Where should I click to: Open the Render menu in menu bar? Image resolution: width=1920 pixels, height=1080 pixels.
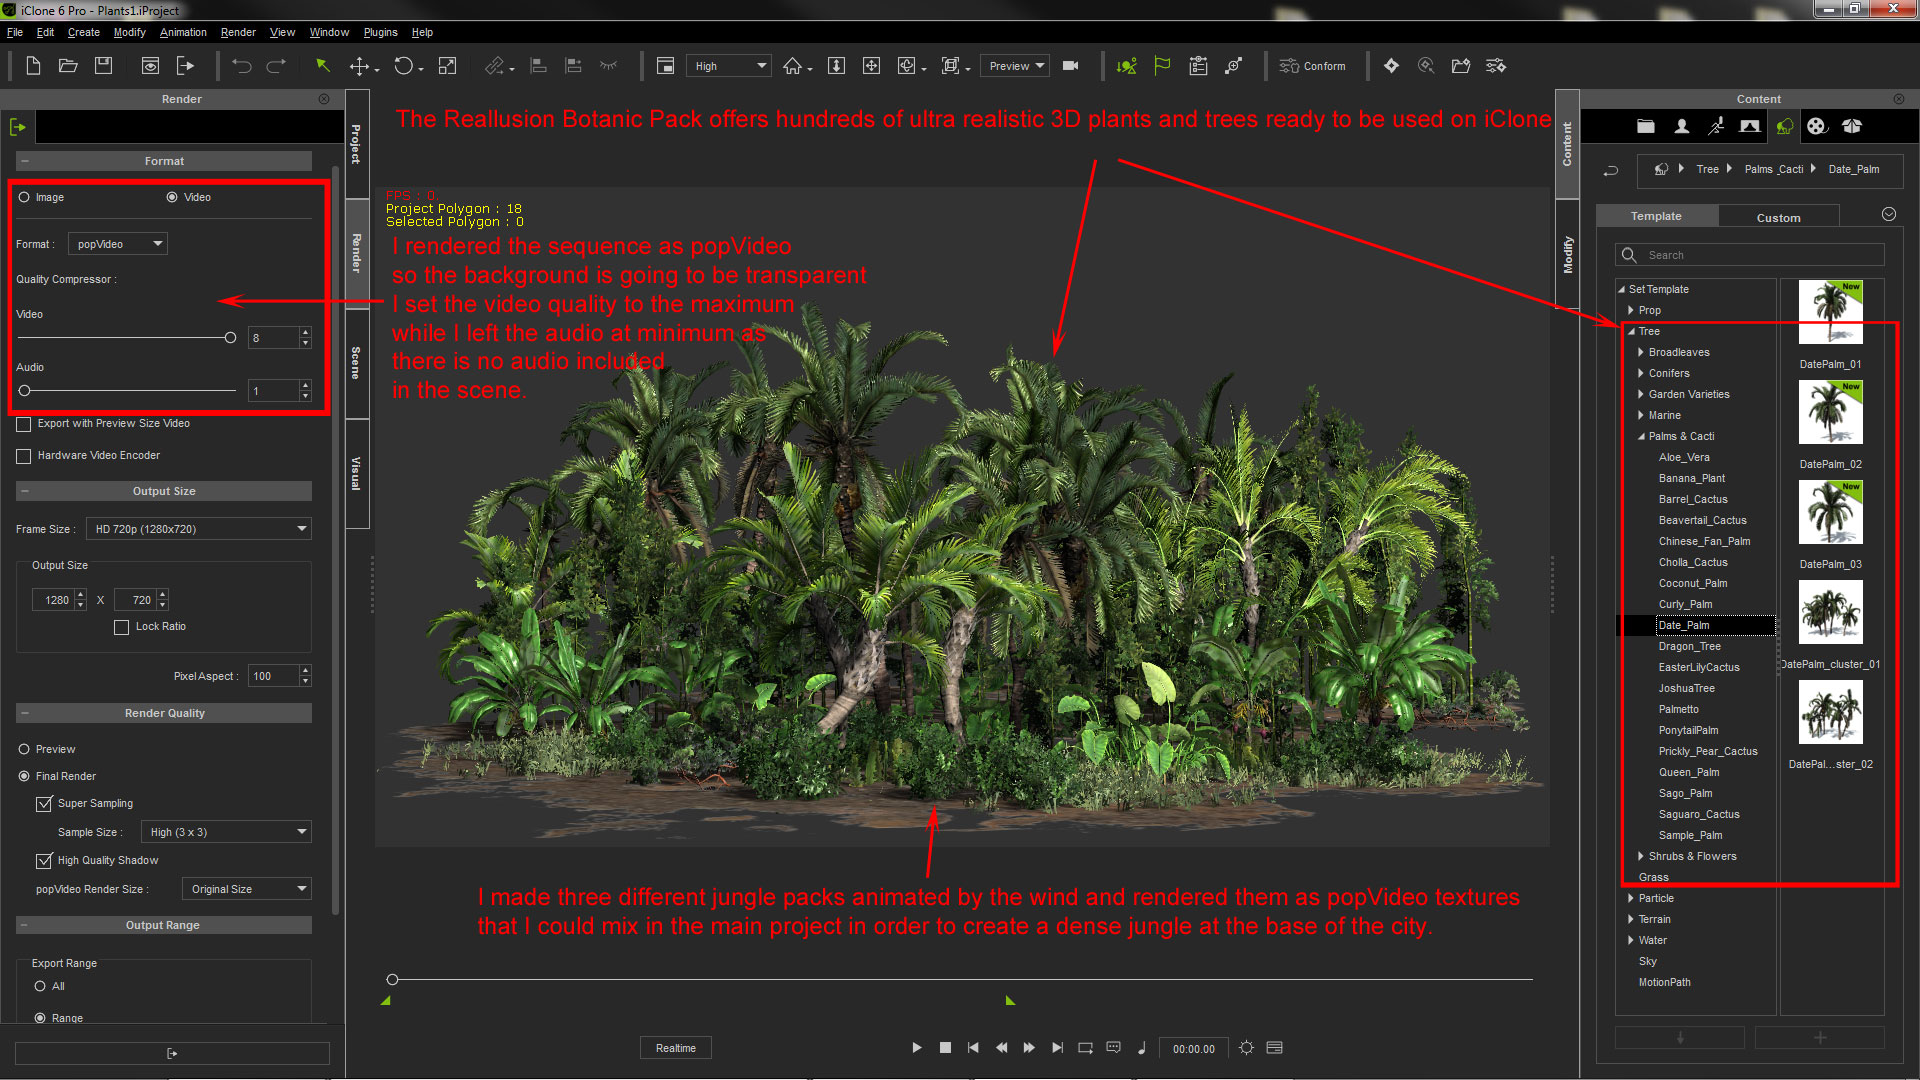click(x=238, y=32)
